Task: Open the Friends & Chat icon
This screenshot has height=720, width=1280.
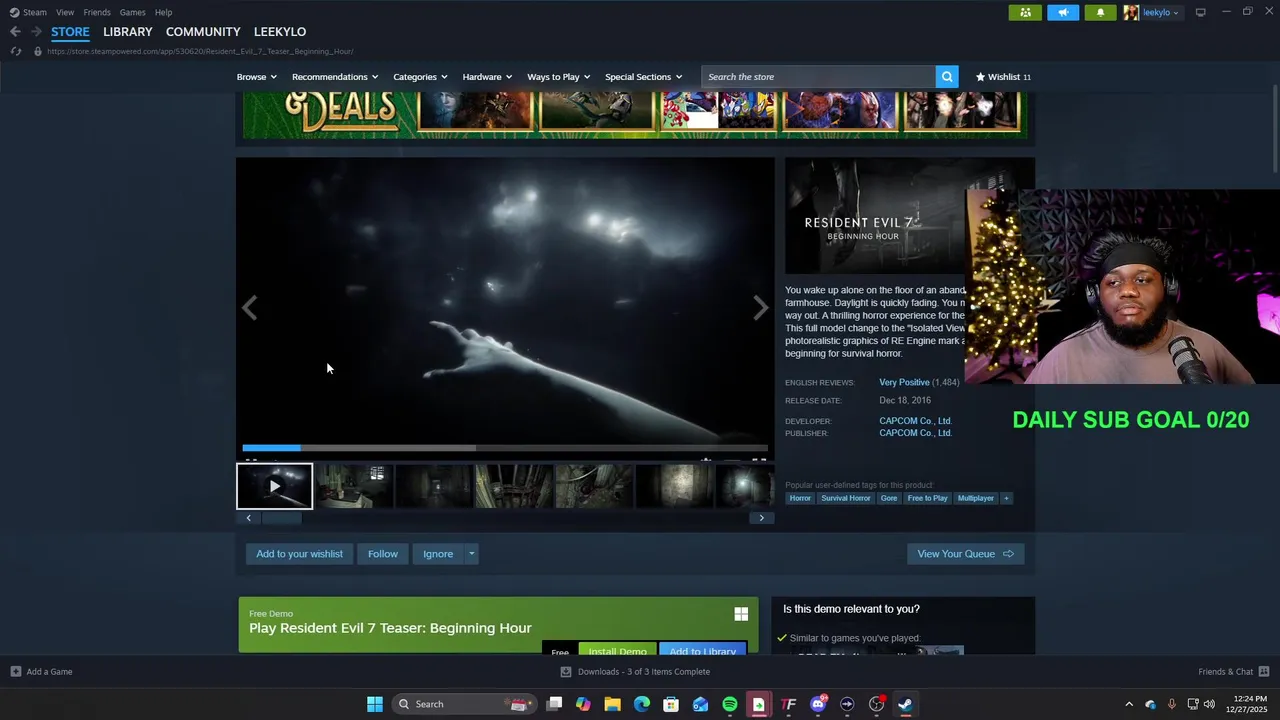Action: [1264, 672]
